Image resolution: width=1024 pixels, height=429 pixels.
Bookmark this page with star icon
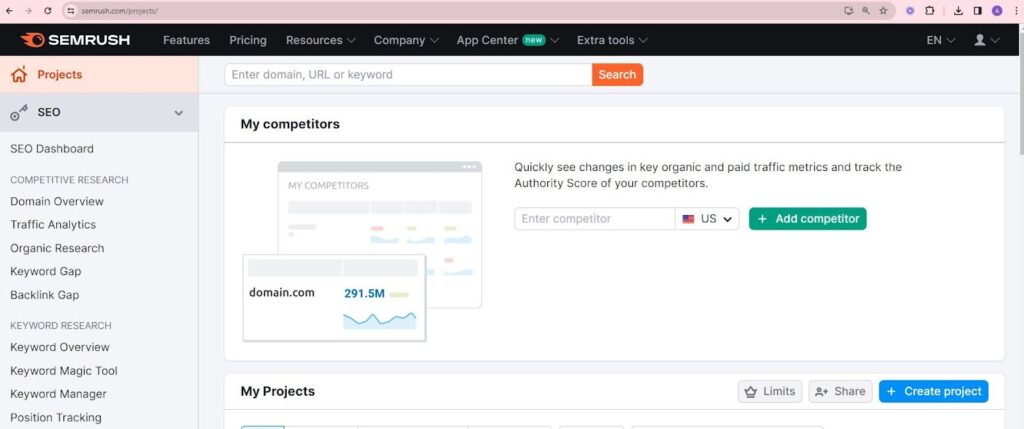pos(883,11)
